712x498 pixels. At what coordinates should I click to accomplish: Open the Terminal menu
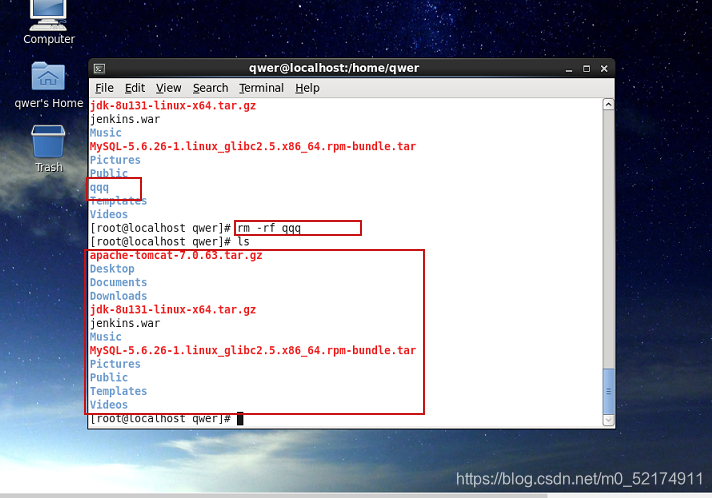click(262, 88)
